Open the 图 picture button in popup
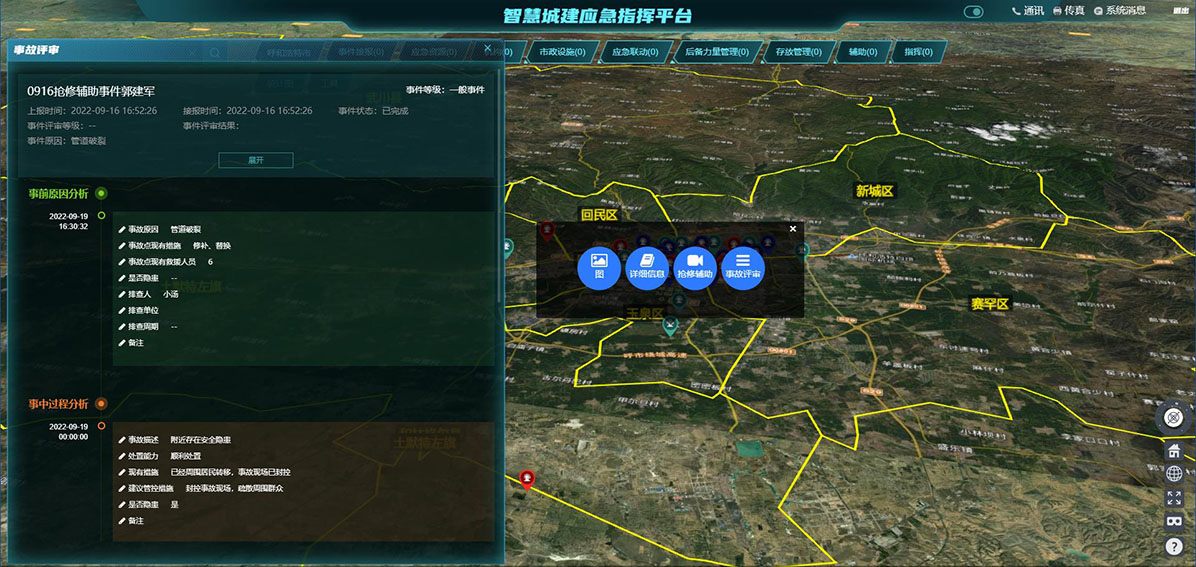This screenshot has width=1196, height=567. (599, 269)
